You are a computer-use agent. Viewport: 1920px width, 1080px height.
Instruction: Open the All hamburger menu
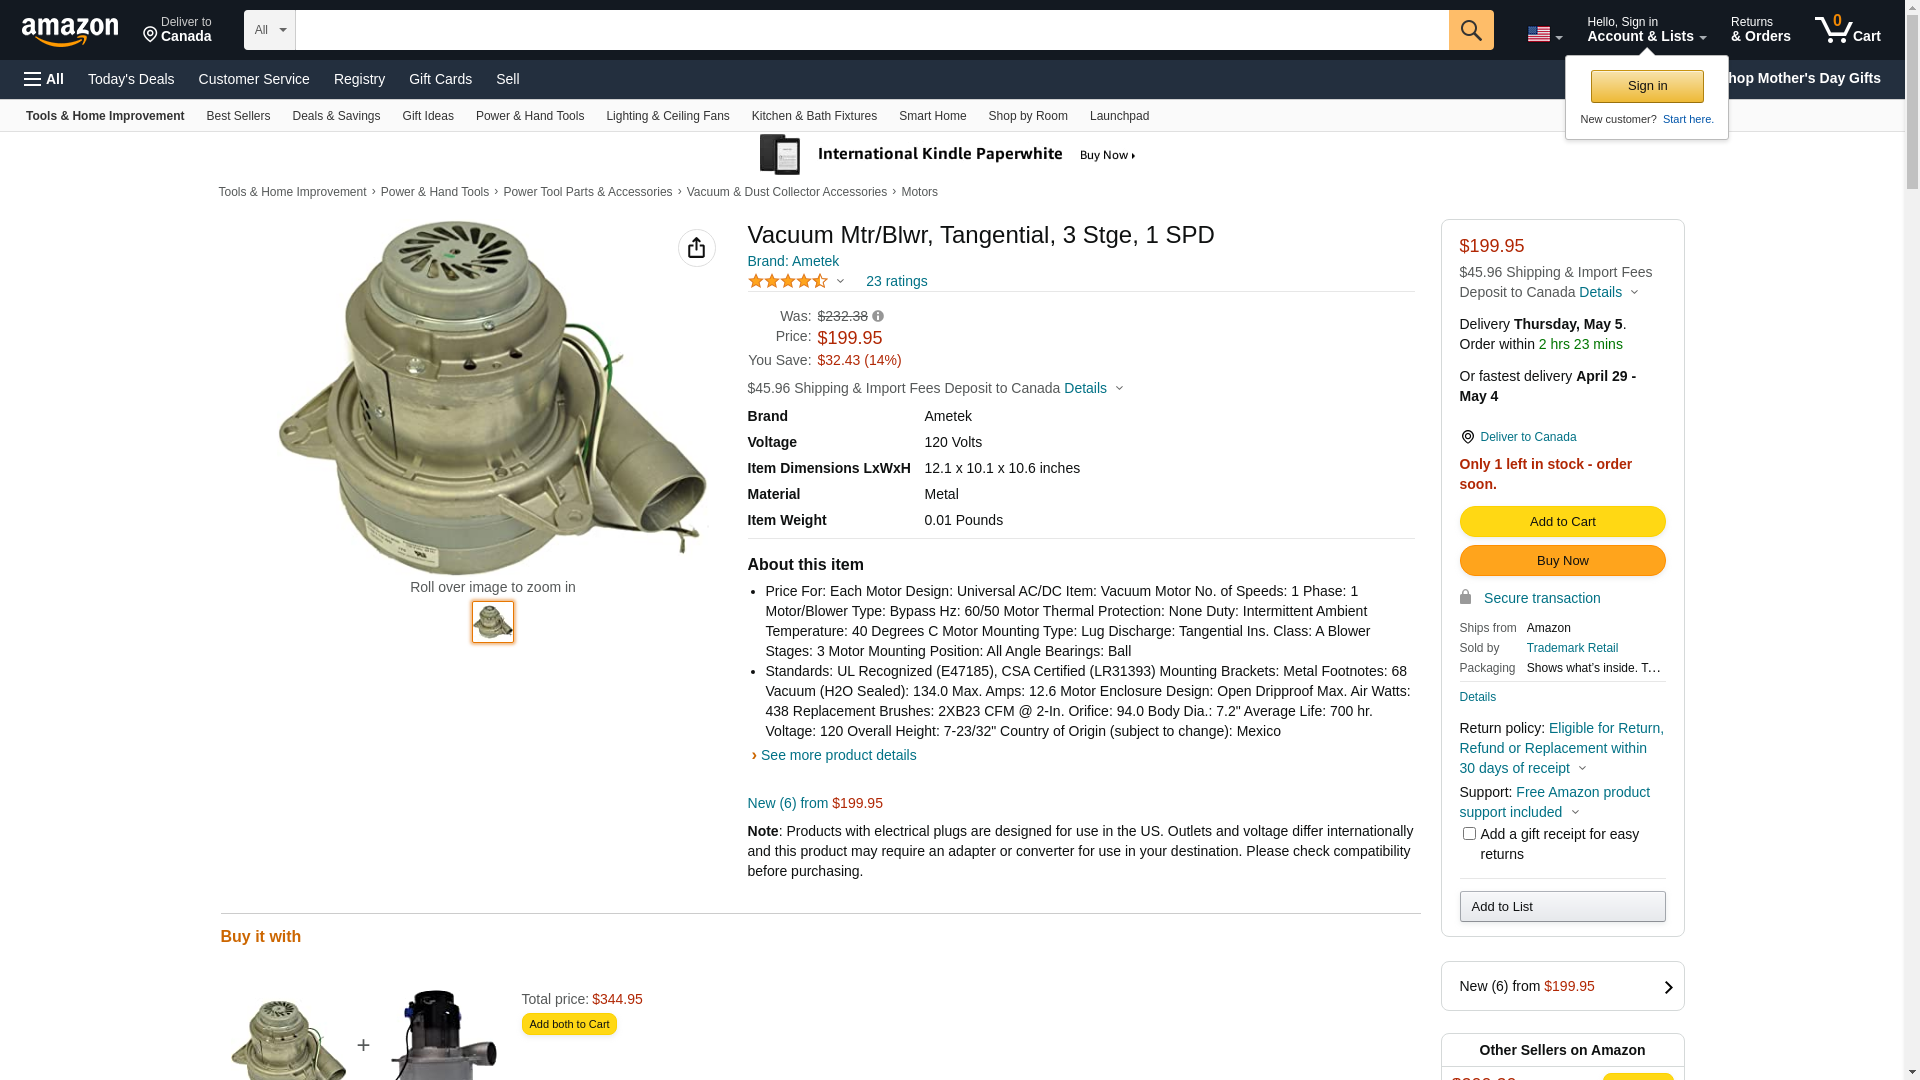tap(44, 79)
